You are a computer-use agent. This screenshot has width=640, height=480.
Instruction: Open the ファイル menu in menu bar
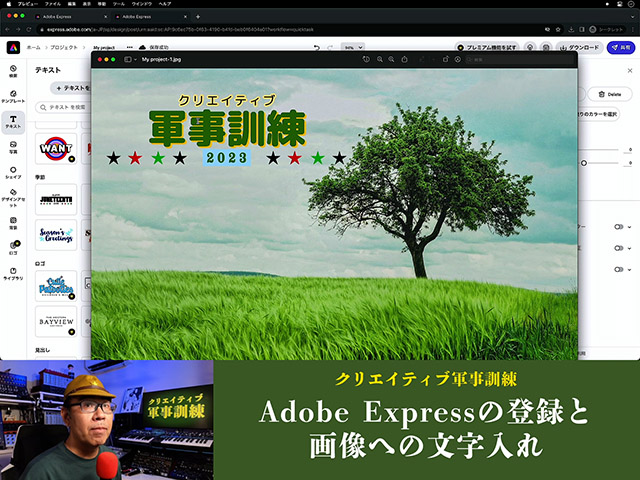click(x=52, y=4)
